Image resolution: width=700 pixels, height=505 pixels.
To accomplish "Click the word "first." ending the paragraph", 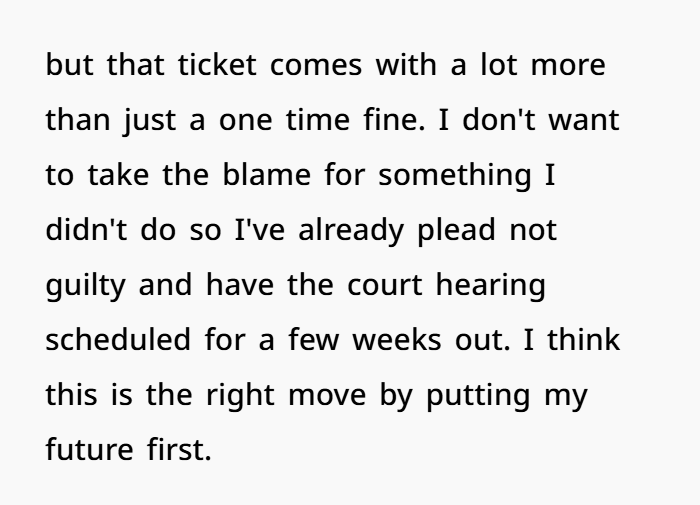I will (179, 449).
